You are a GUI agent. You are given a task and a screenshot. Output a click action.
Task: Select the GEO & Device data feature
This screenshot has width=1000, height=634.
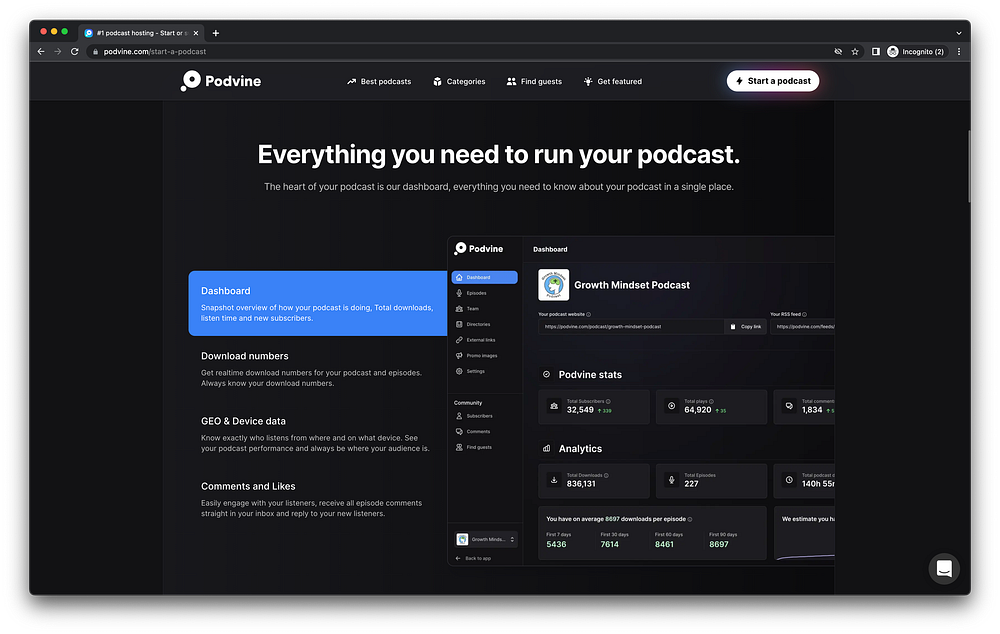(315, 434)
